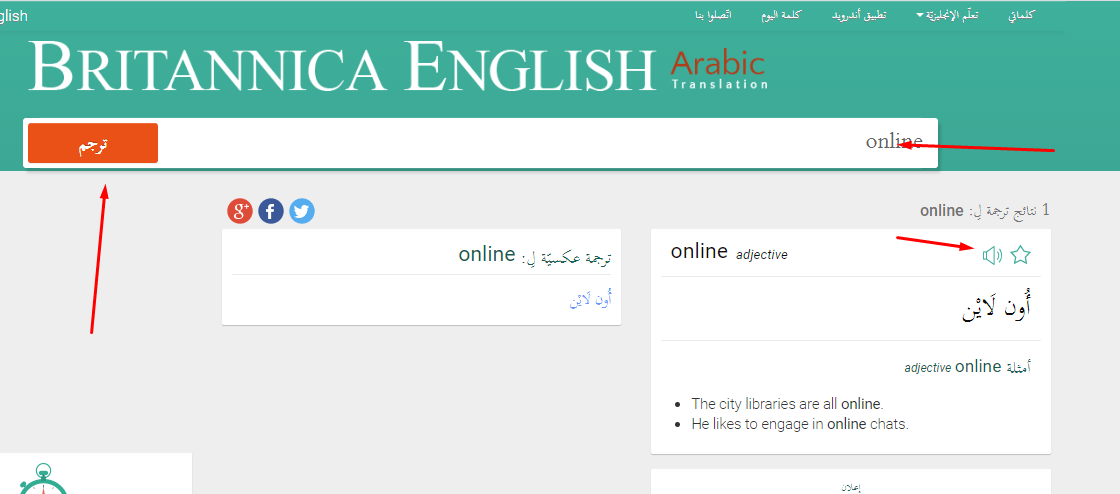Click the stopwatch icon at bottom left
The image size is (1120, 494).
point(43,480)
